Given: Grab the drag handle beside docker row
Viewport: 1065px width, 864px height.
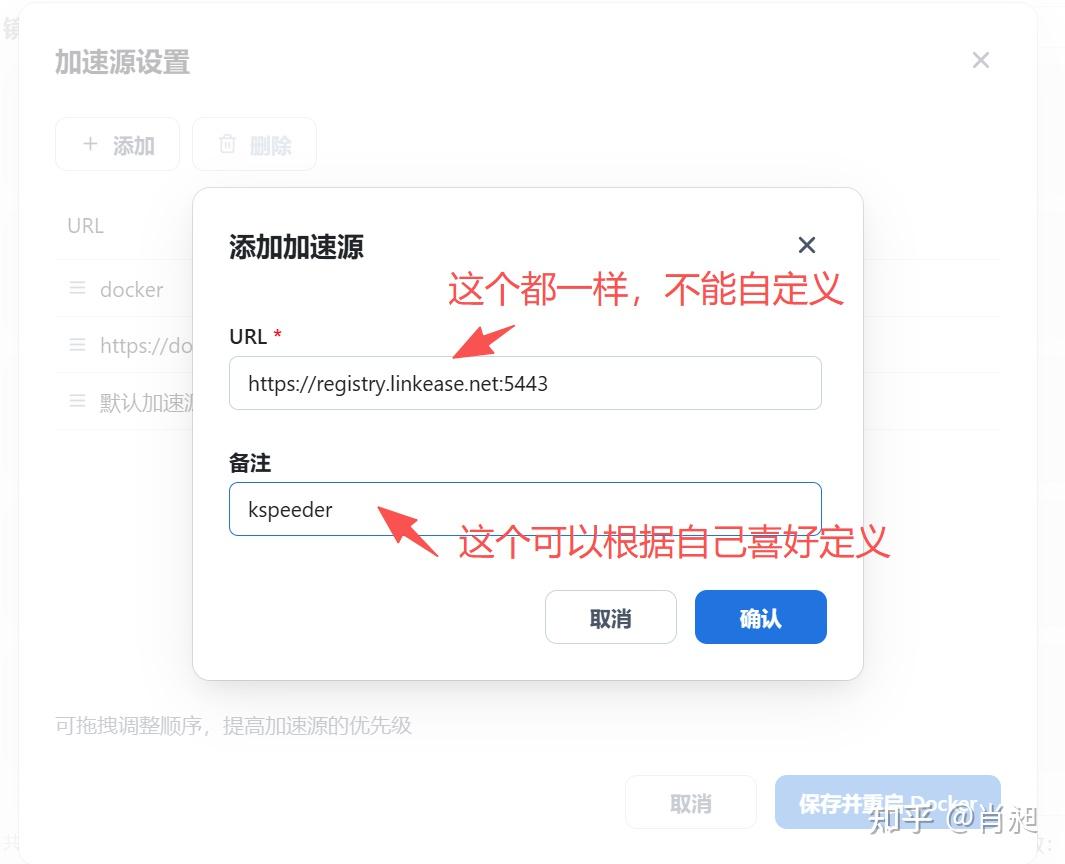Looking at the screenshot, I should coord(77,288).
